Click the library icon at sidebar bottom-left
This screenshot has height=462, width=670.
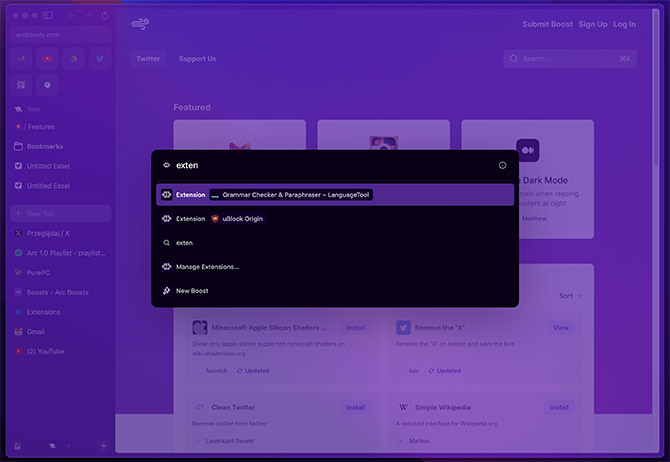coord(18,446)
